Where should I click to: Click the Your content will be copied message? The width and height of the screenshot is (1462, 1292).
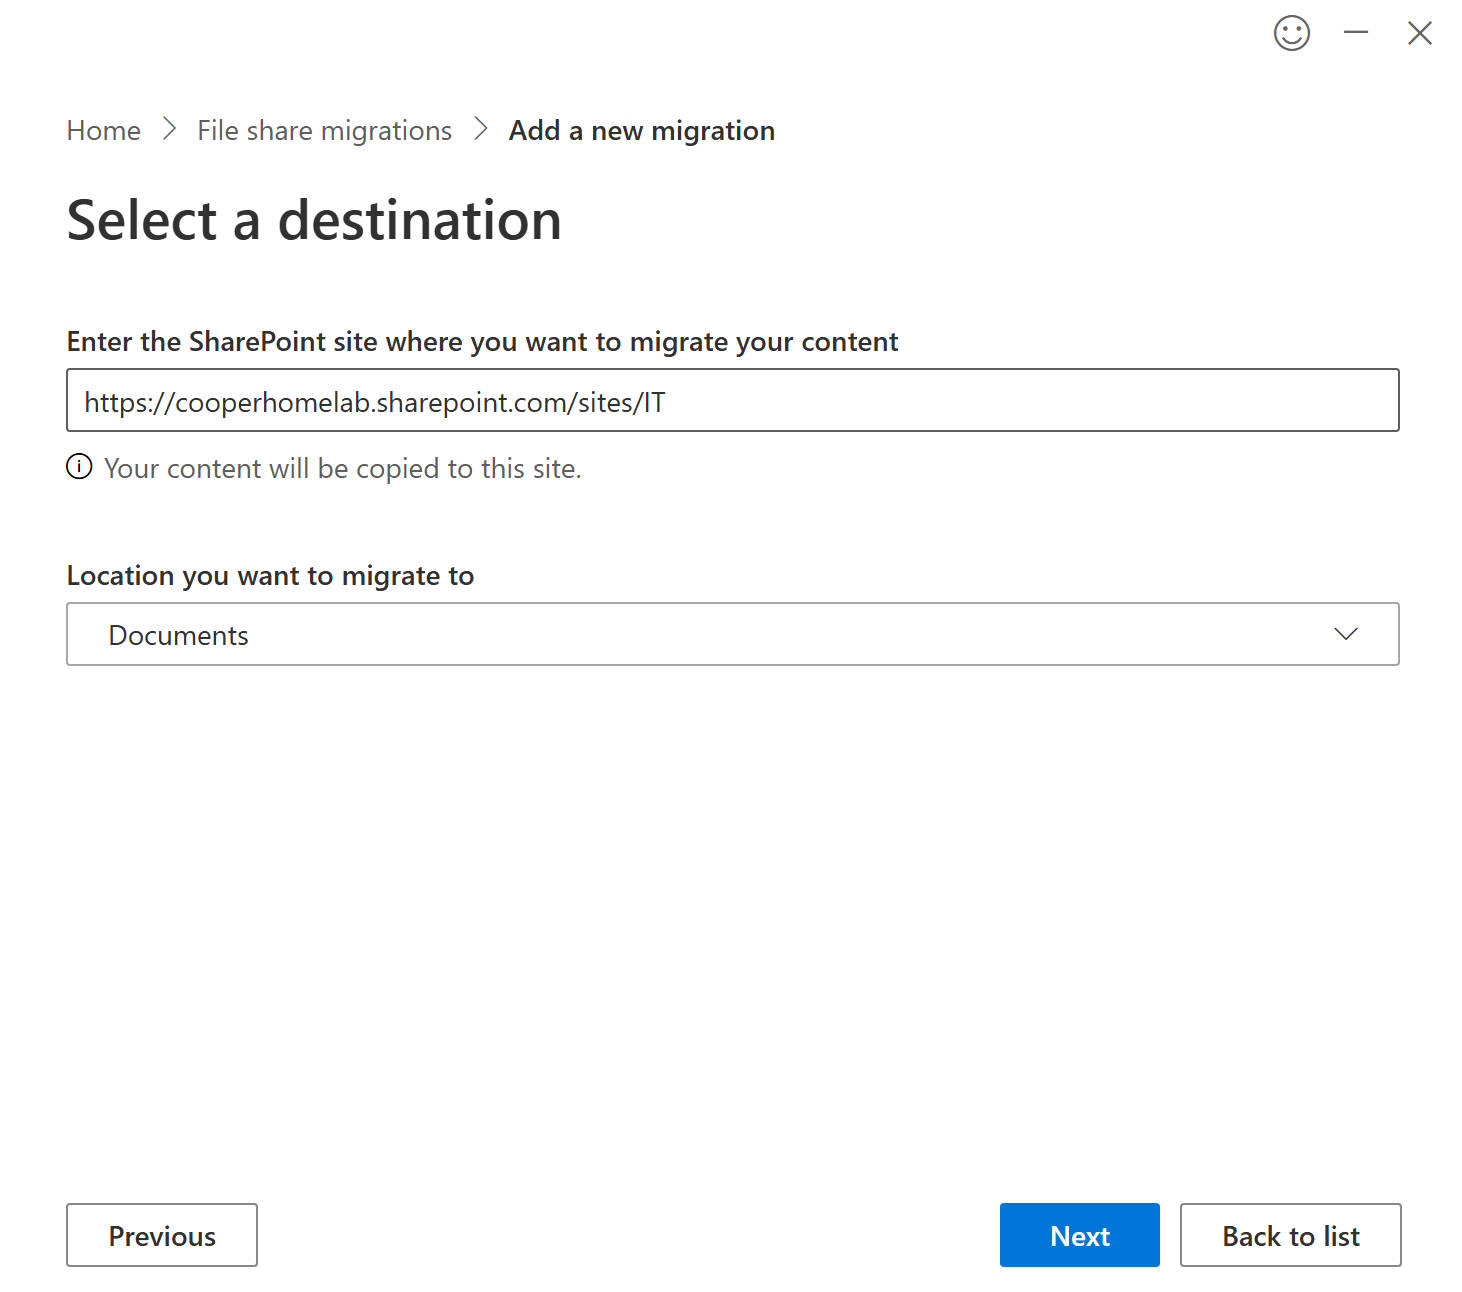pyautogui.click(x=342, y=468)
